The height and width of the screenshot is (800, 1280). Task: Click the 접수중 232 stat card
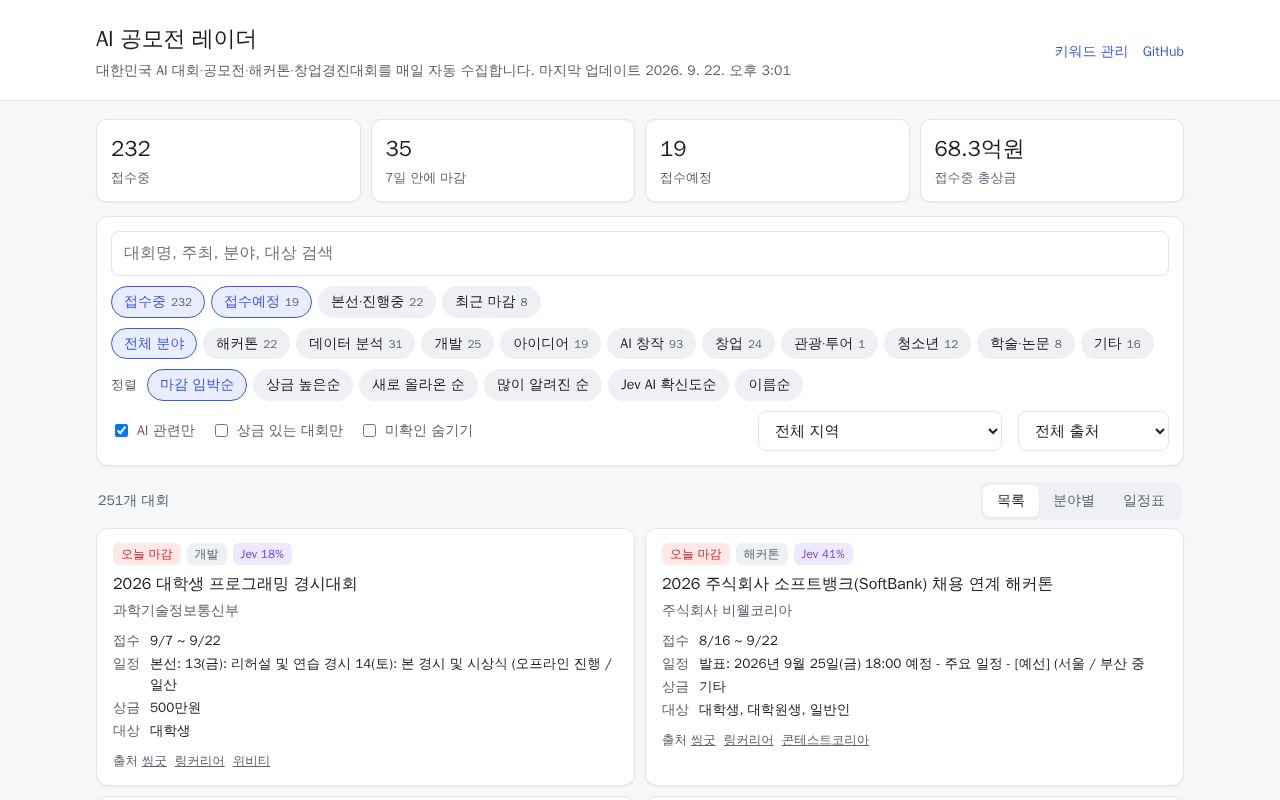(228, 160)
